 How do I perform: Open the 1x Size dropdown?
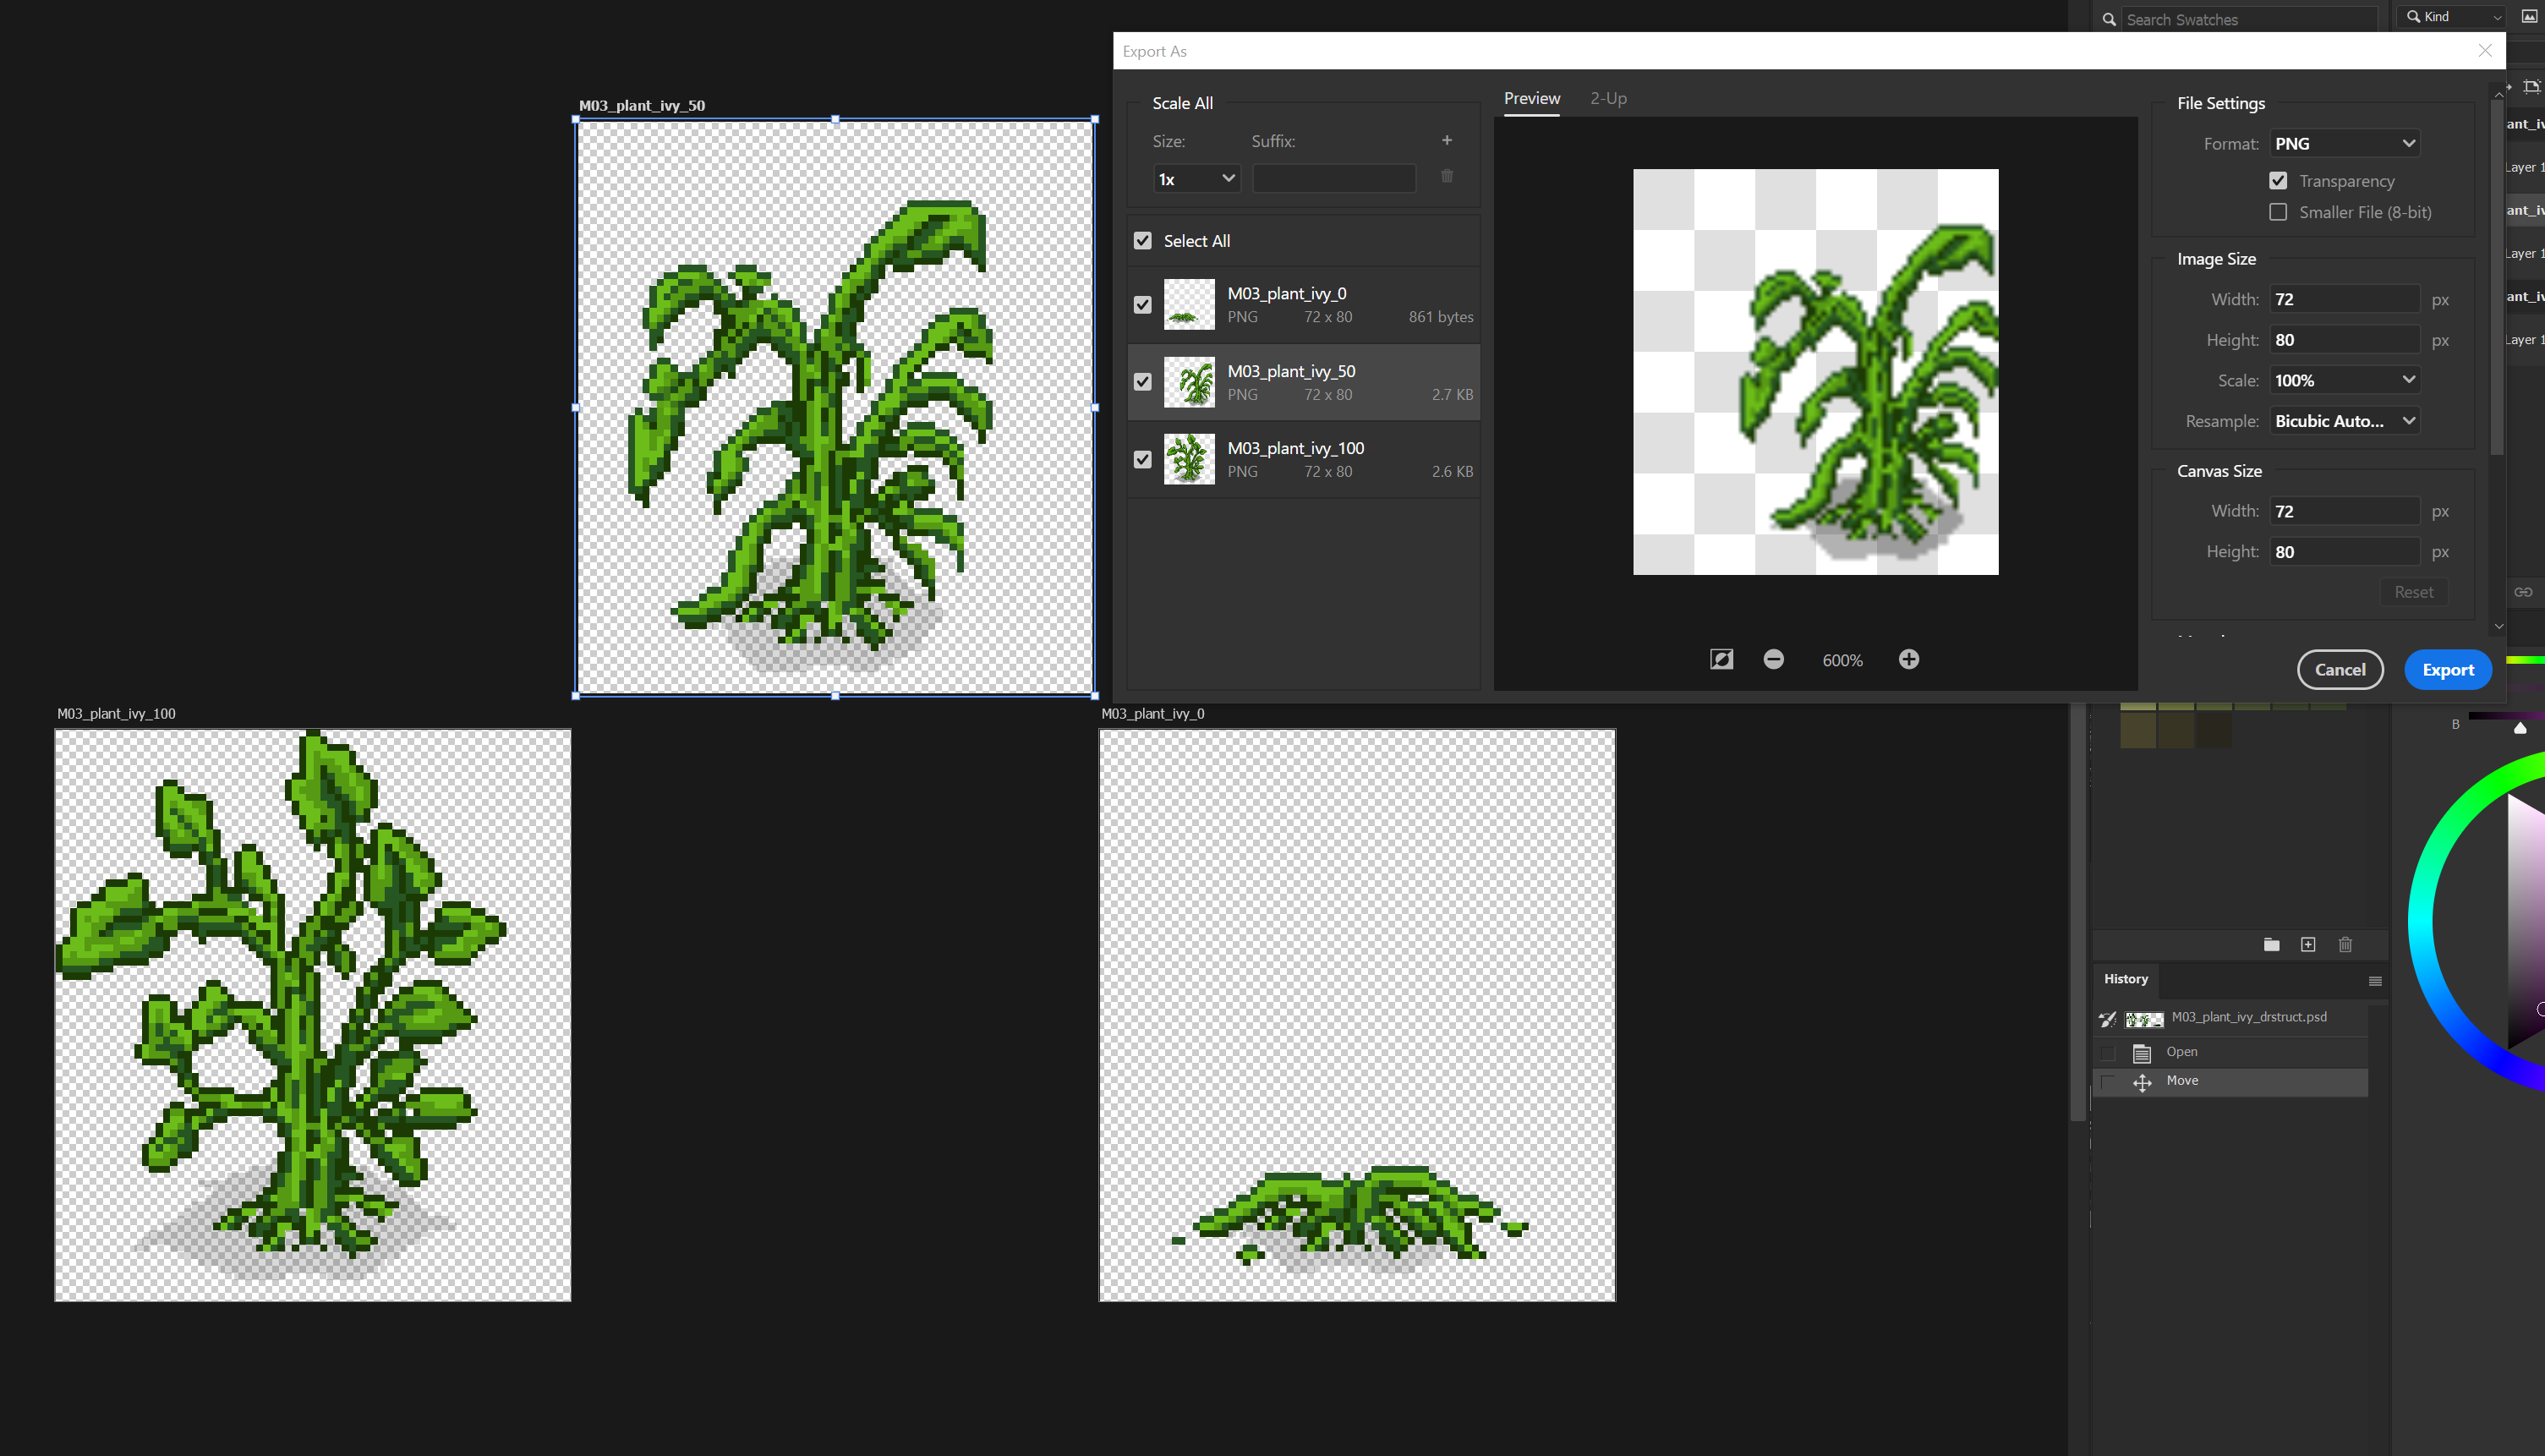point(1196,179)
